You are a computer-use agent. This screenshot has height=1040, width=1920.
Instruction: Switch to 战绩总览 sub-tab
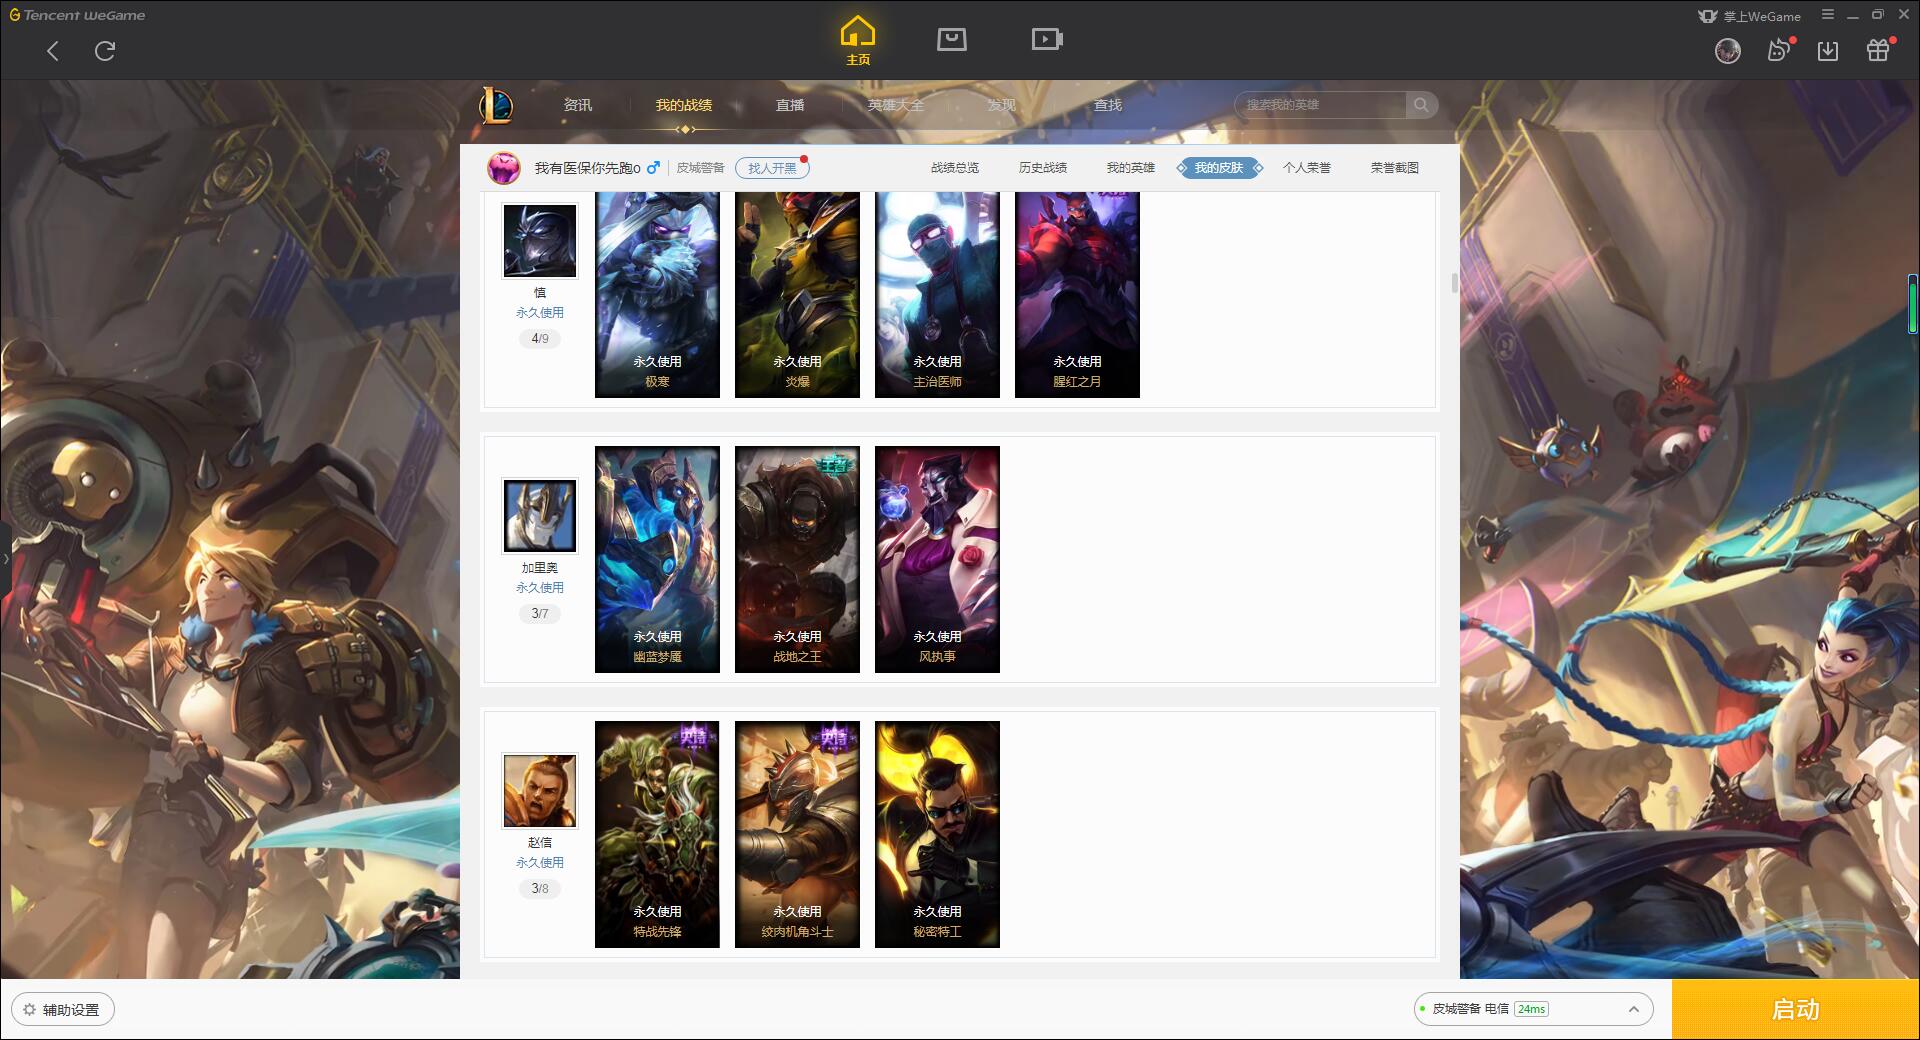click(x=955, y=168)
